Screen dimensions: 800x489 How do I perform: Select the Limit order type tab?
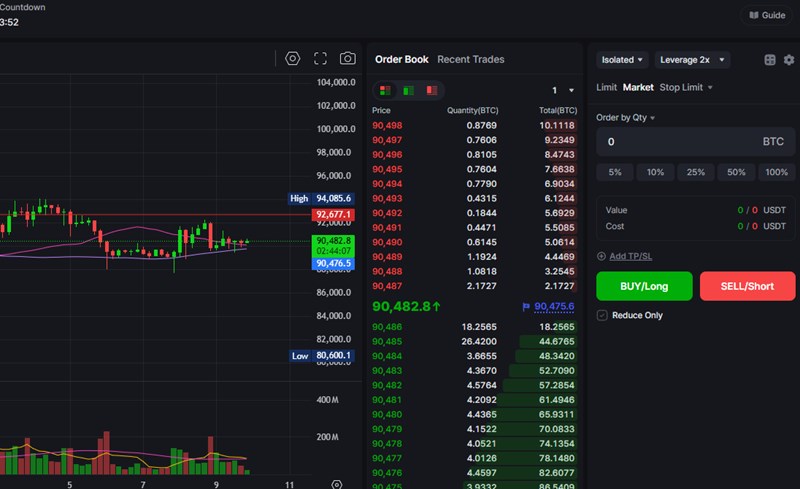click(x=606, y=87)
